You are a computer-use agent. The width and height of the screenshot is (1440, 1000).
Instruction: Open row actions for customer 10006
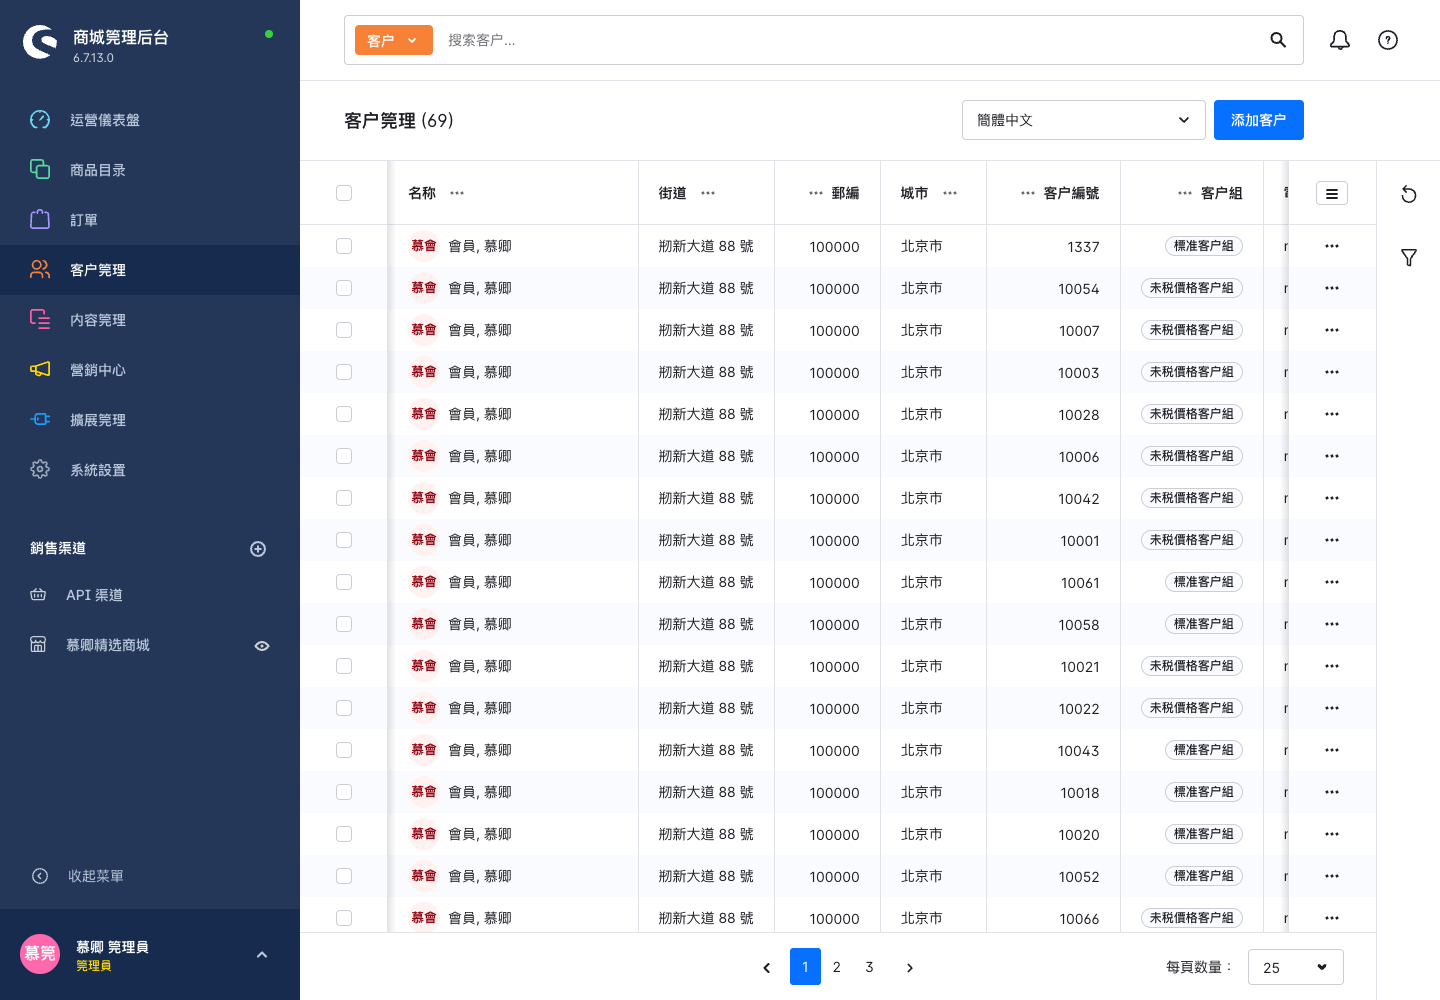coord(1332,456)
